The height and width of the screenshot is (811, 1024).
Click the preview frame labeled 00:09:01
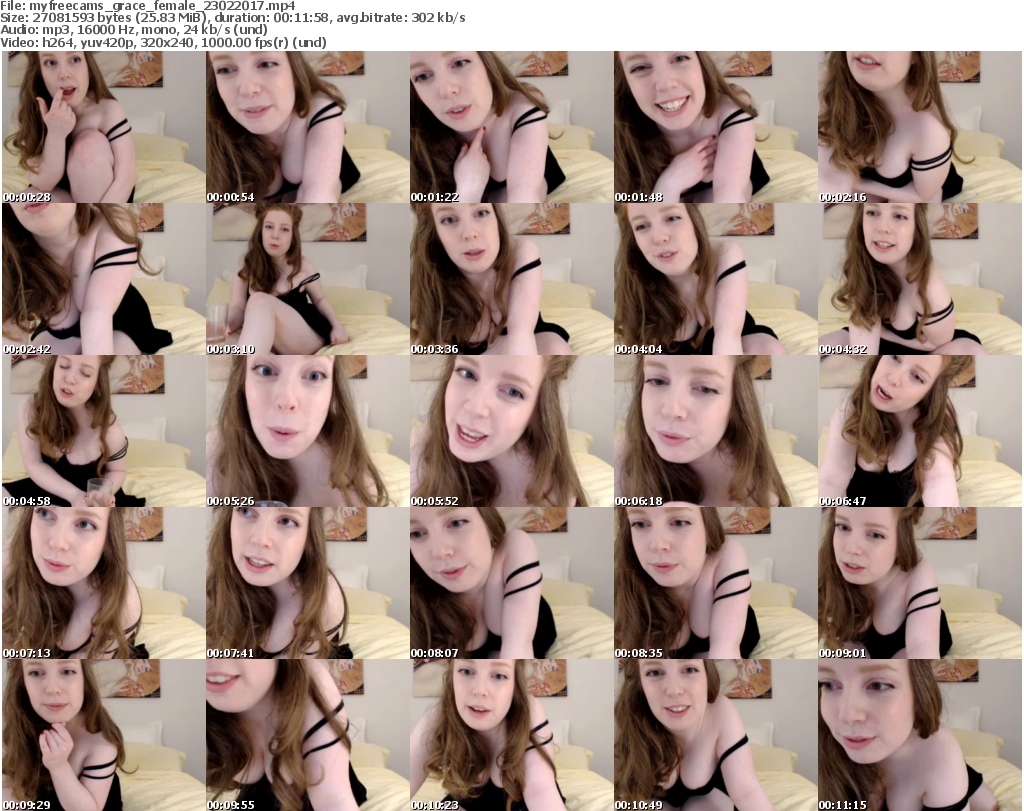920,583
